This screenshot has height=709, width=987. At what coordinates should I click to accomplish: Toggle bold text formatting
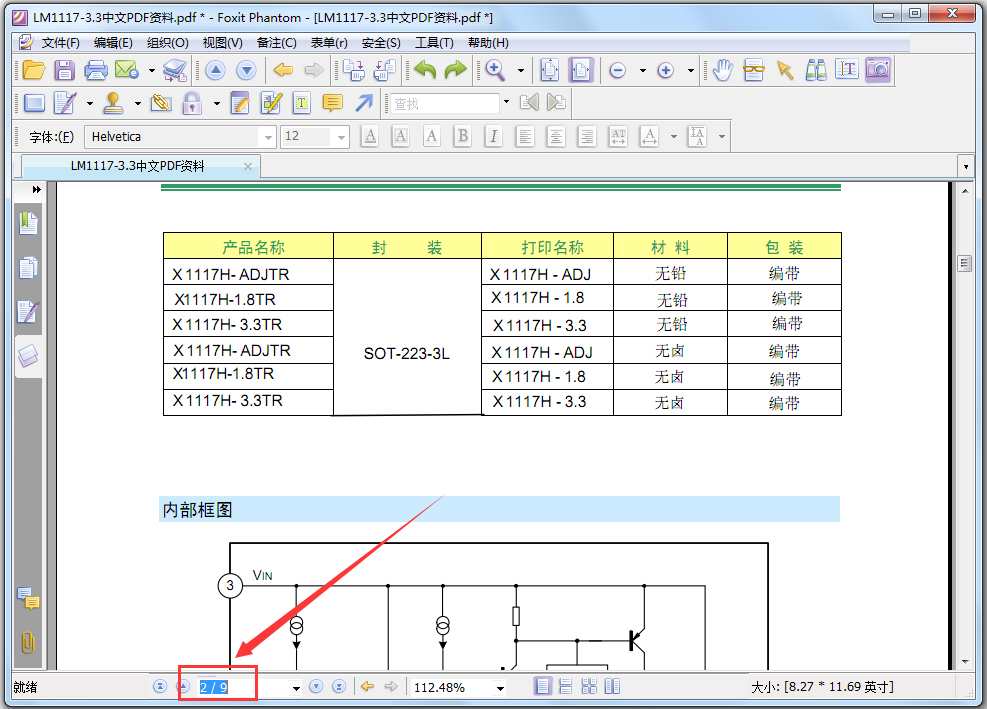point(463,137)
